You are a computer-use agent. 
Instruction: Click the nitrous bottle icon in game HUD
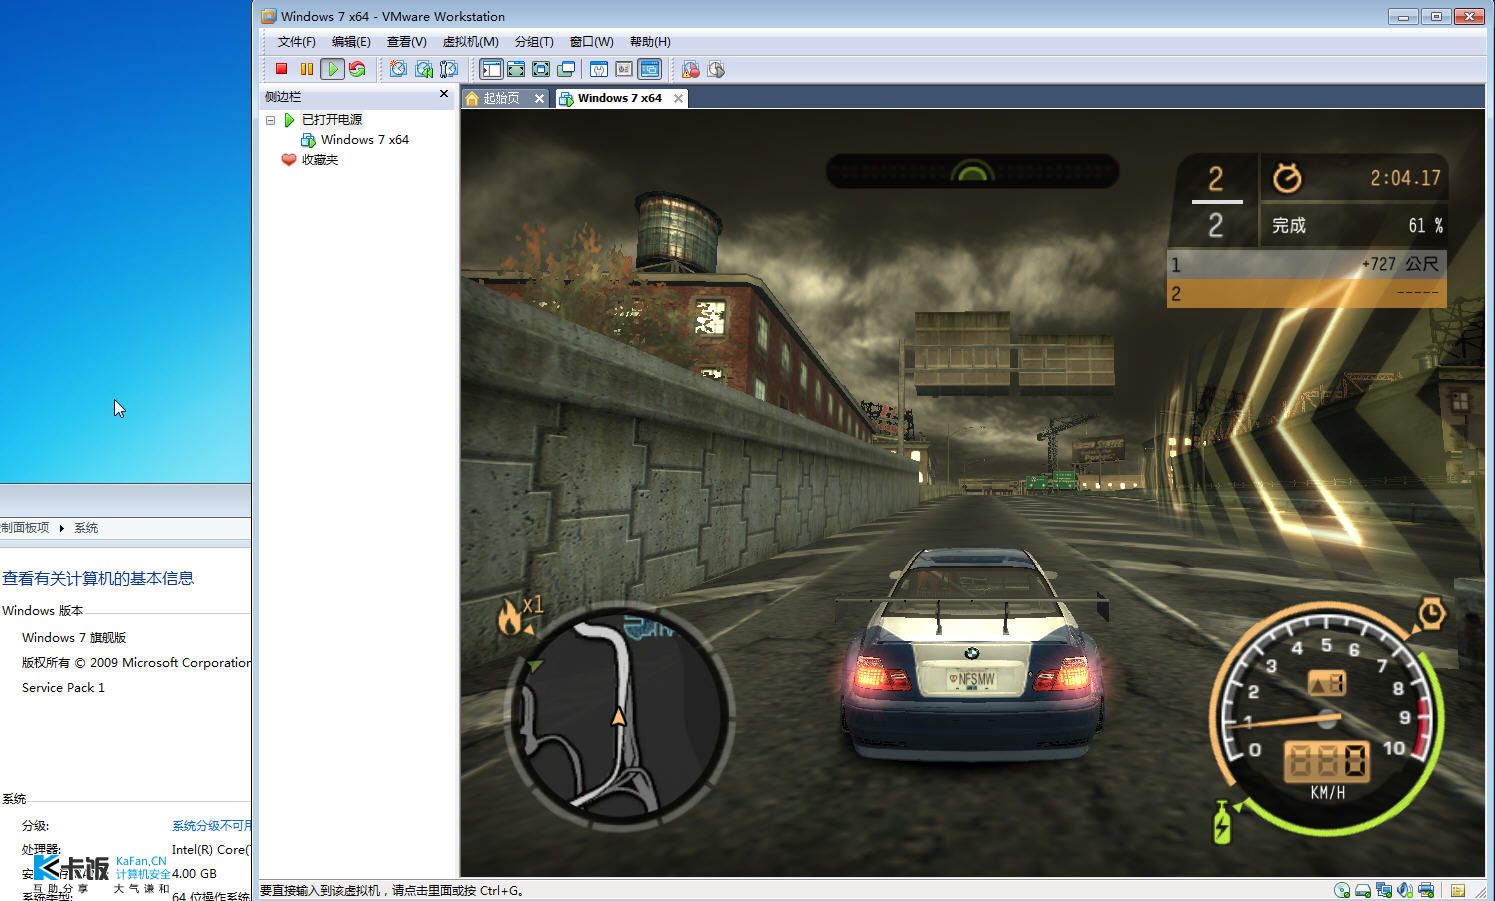pyautogui.click(x=1222, y=822)
